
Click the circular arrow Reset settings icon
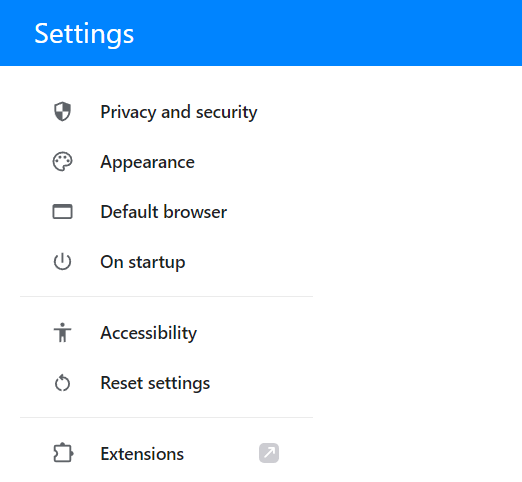pos(62,383)
